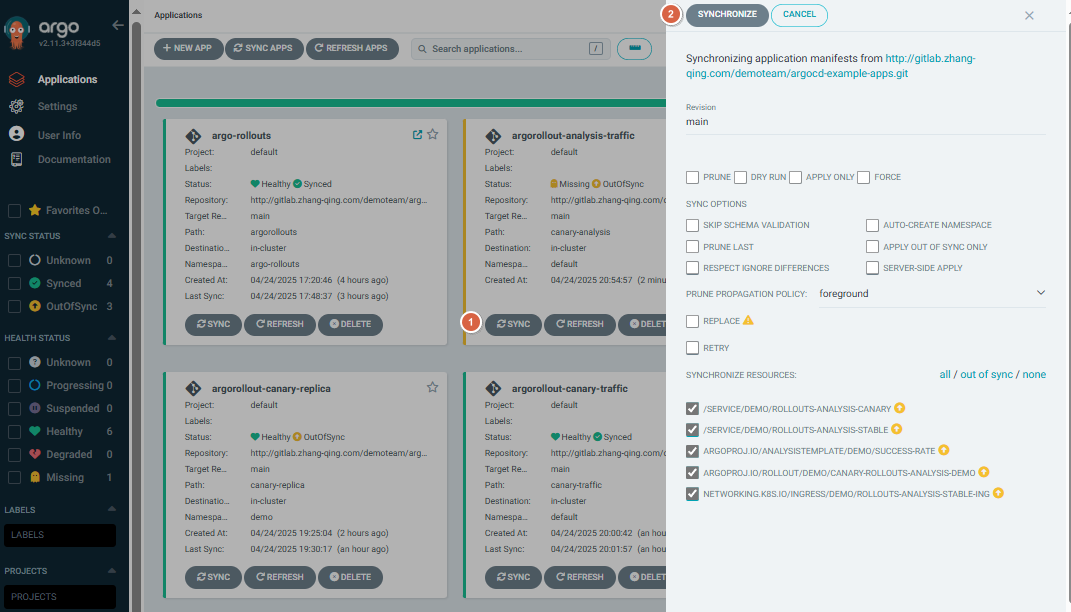Screen dimensions: 1071x612
Task: Enable AUTO-CREATE NAMESPACE option
Action: [872, 225]
